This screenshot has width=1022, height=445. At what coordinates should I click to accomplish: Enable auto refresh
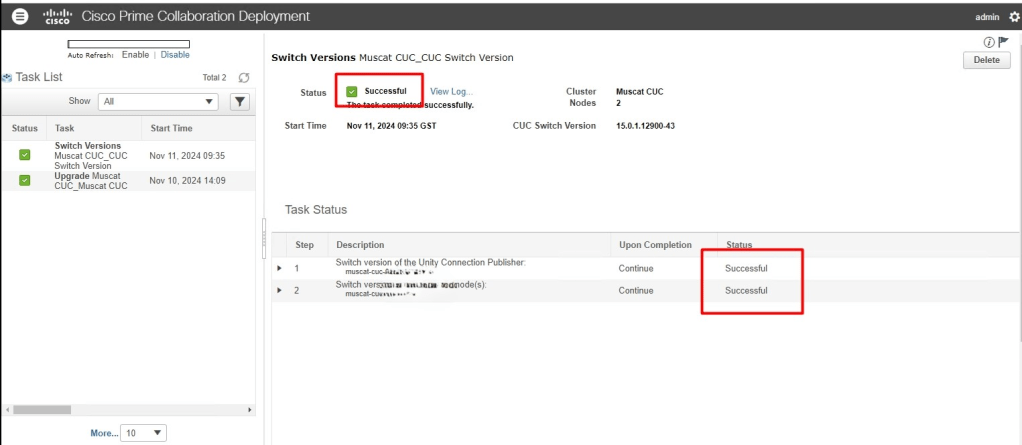click(135, 55)
